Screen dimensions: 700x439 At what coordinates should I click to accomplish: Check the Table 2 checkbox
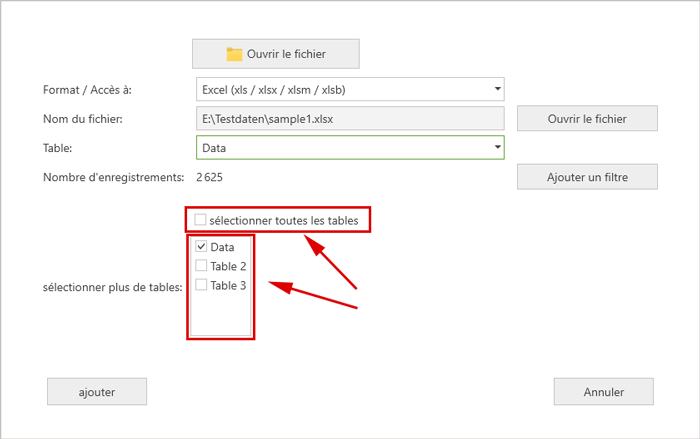coord(201,266)
